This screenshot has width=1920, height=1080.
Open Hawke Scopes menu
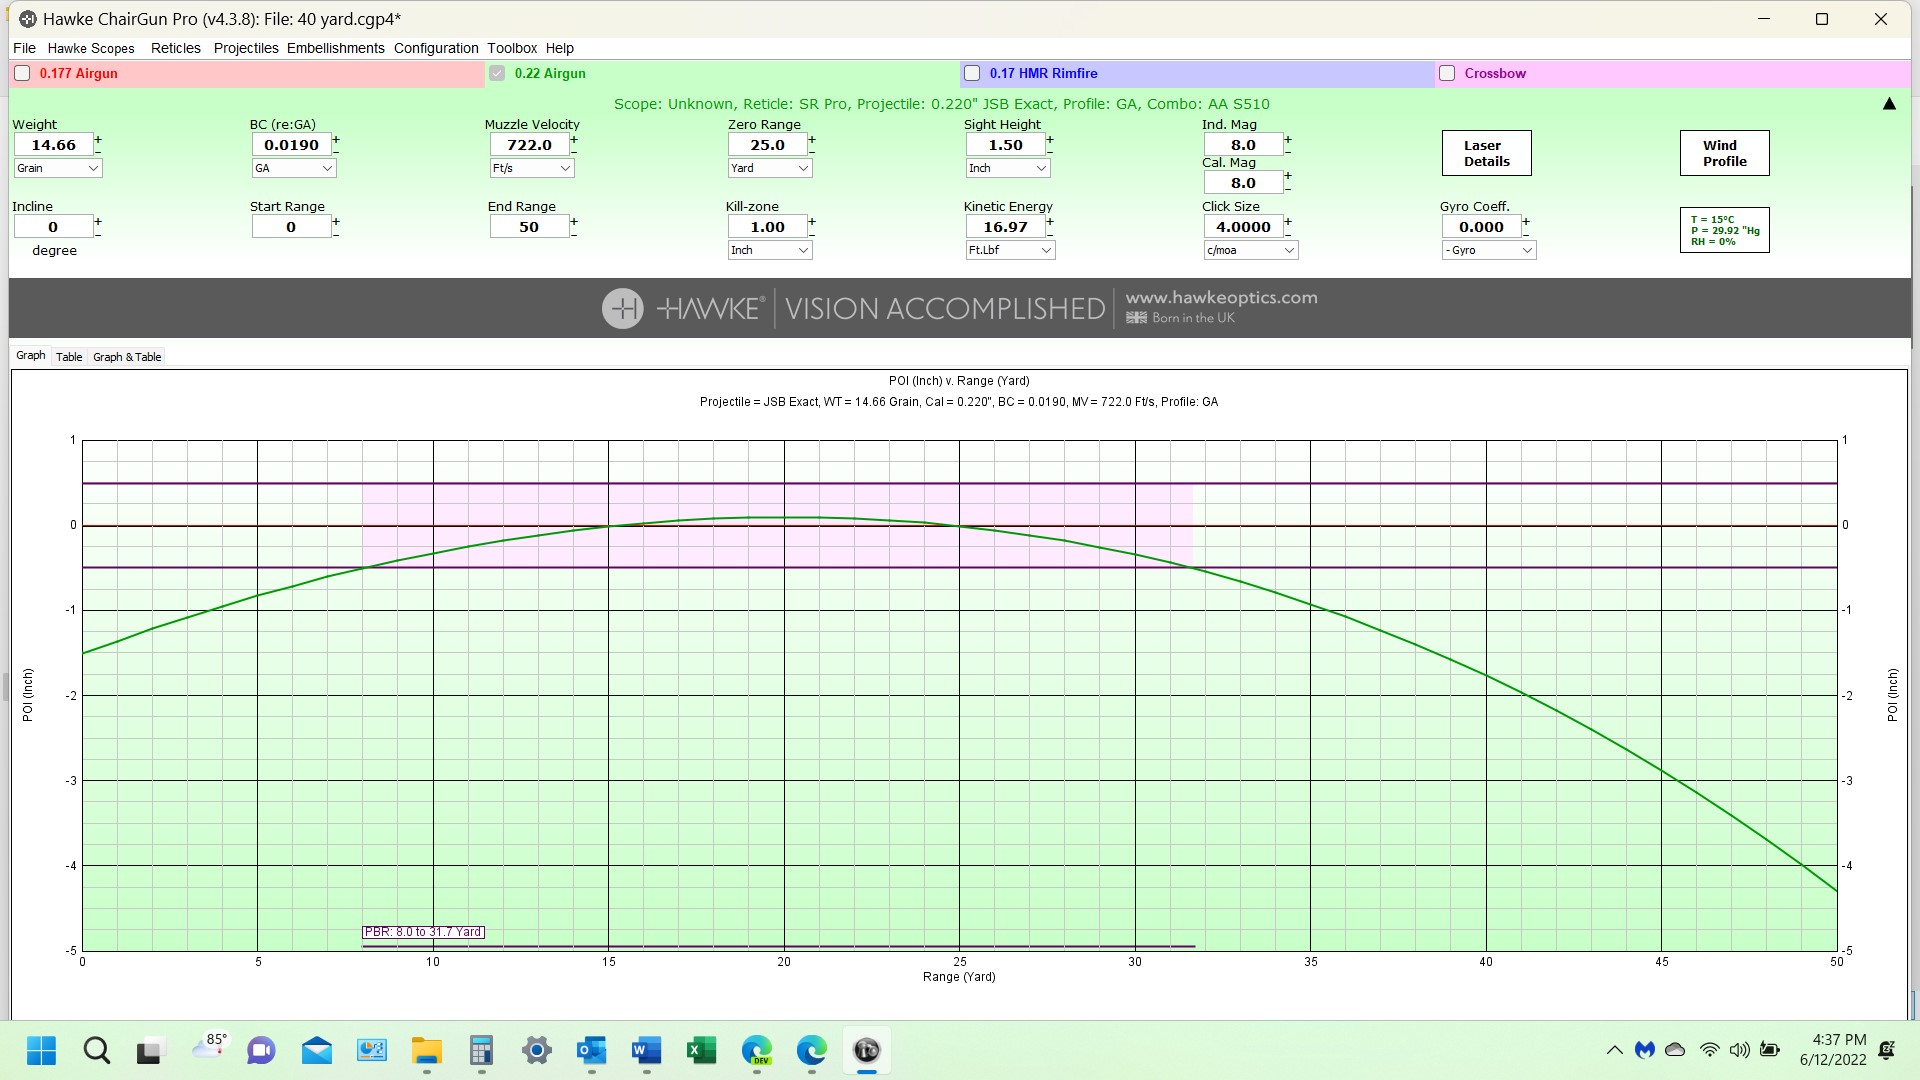tap(91, 48)
